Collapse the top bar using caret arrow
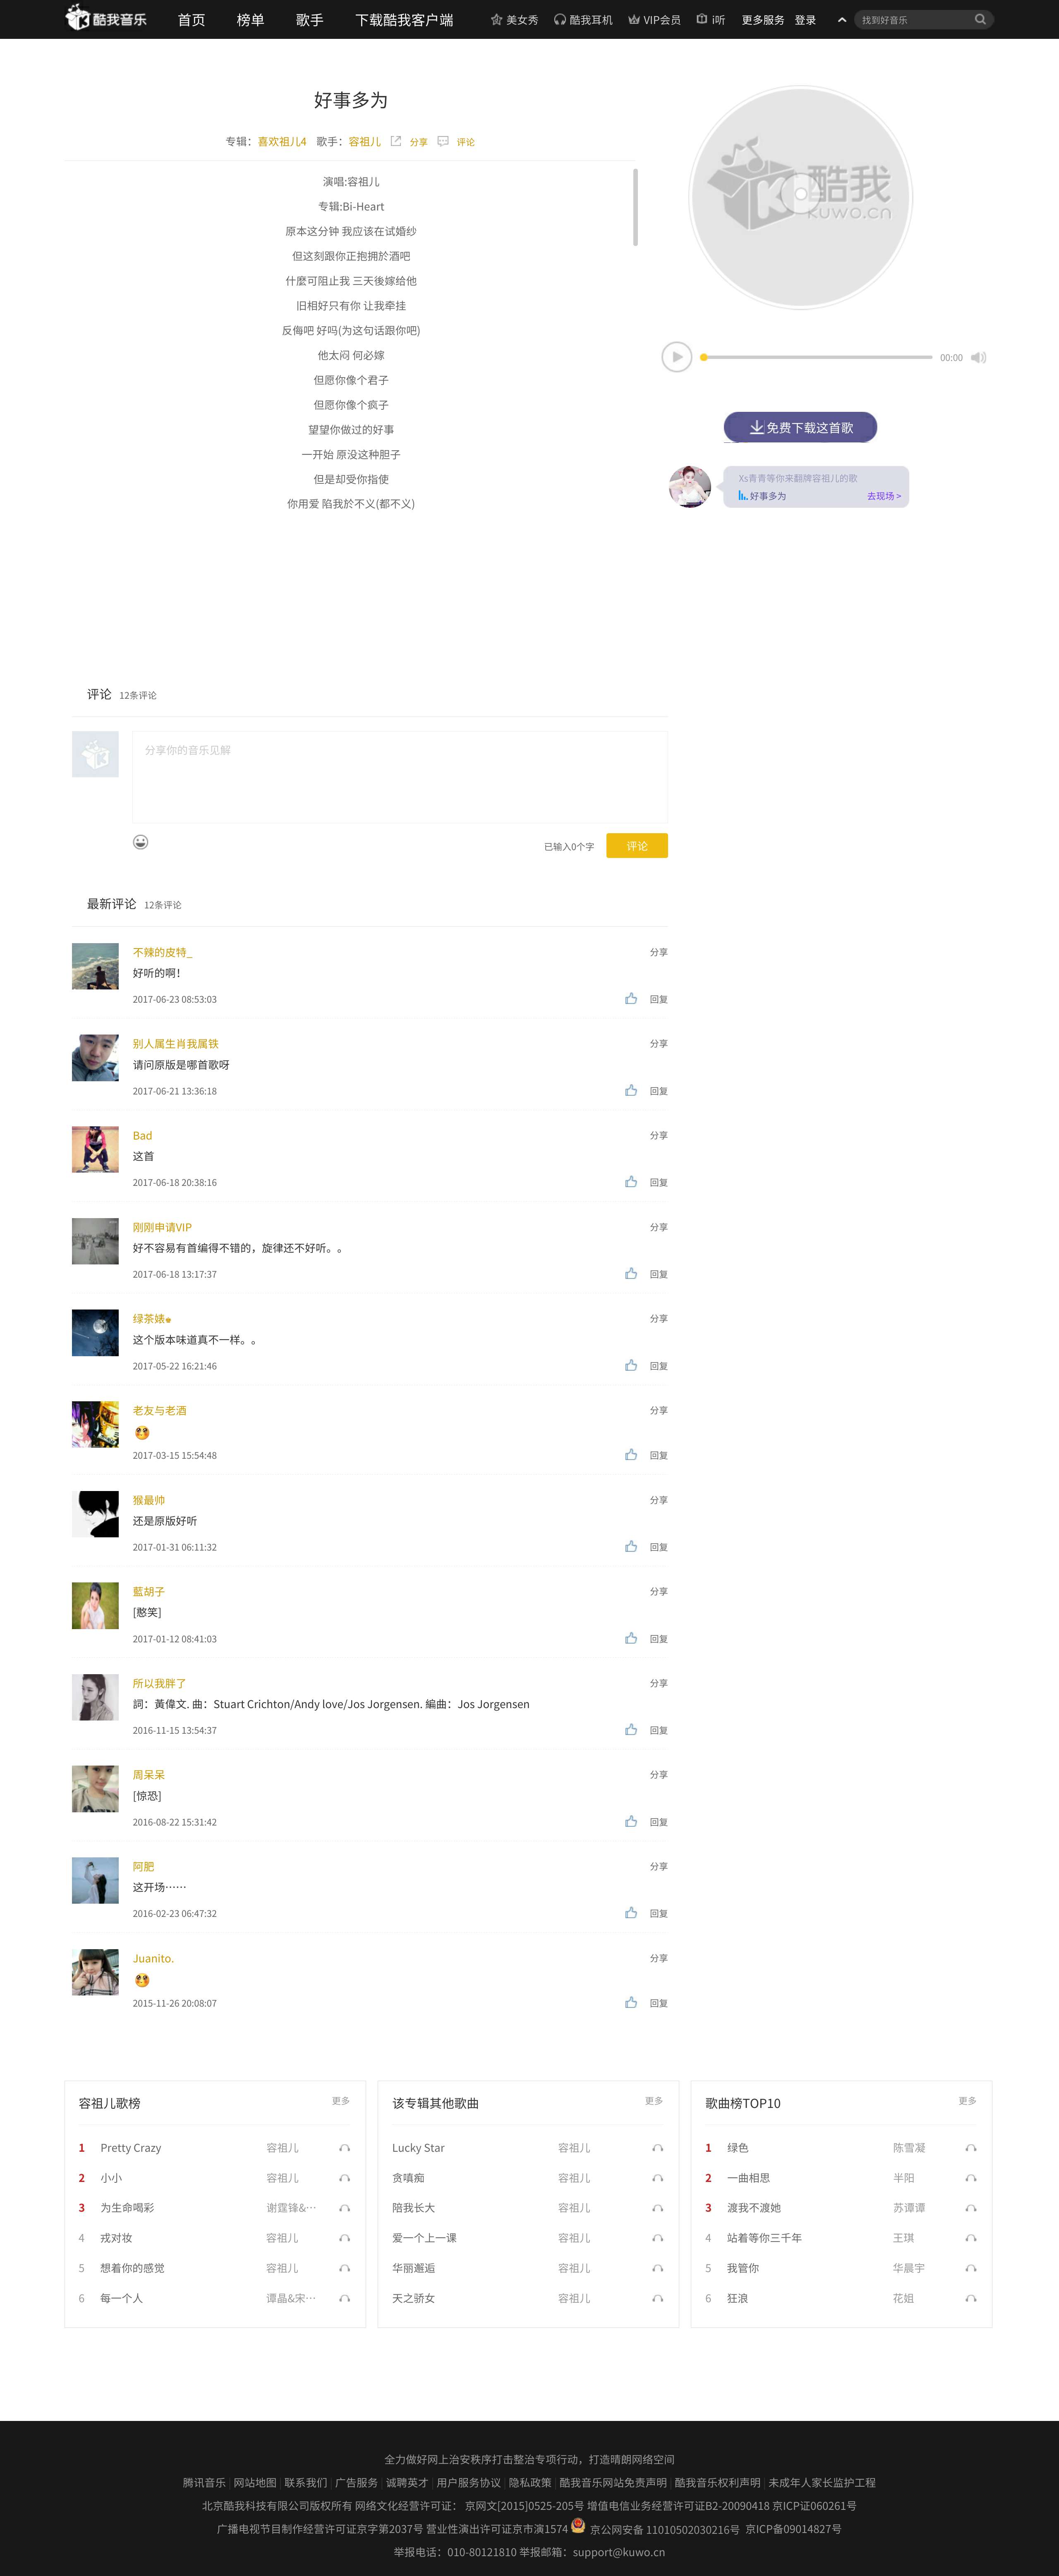Viewport: 1059px width, 2576px height. click(842, 20)
